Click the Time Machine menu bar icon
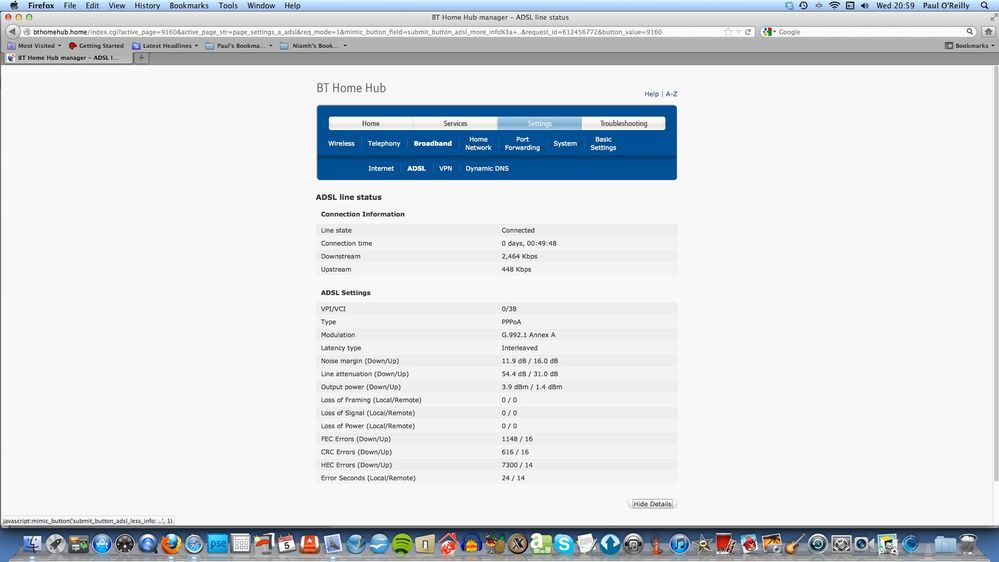Image resolution: width=999 pixels, height=562 pixels. [803, 5]
